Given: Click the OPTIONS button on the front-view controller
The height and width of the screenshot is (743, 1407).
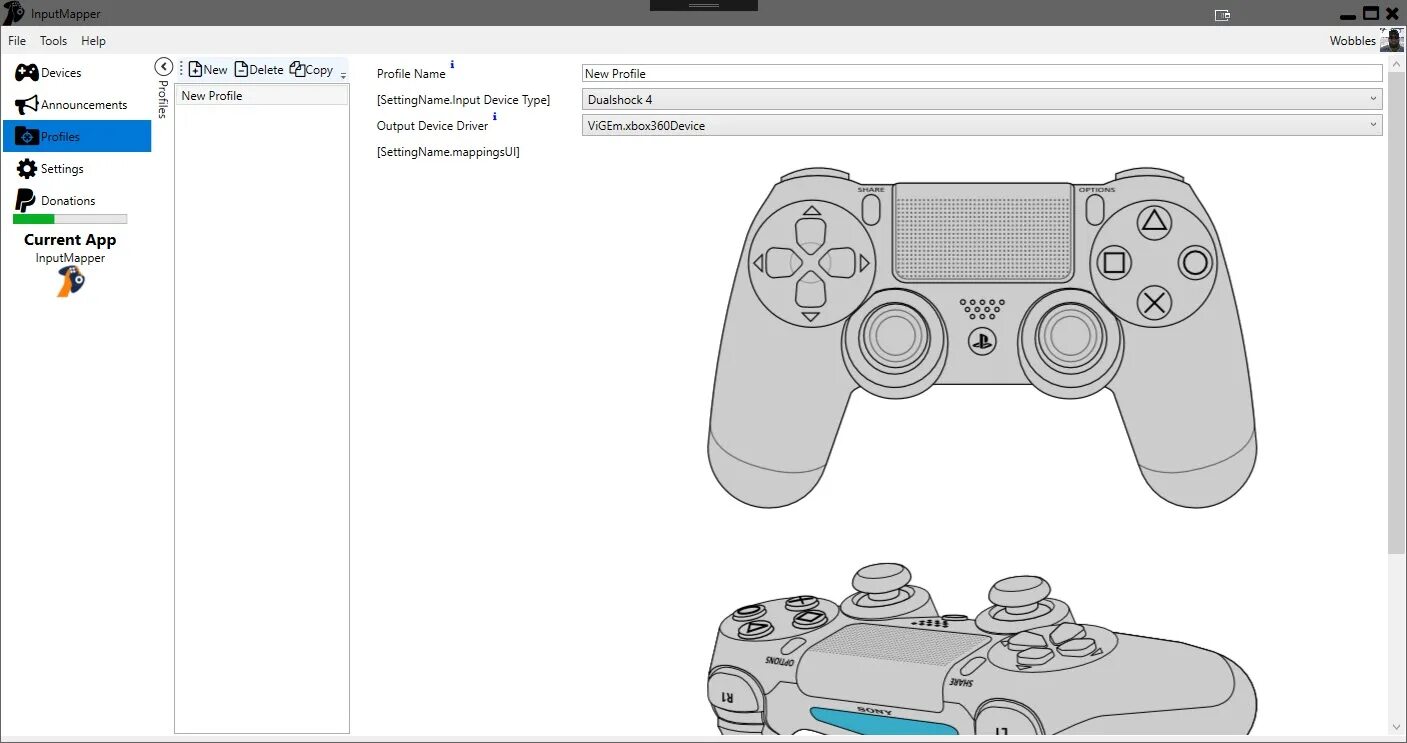Looking at the screenshot, I should [1095, 208].
